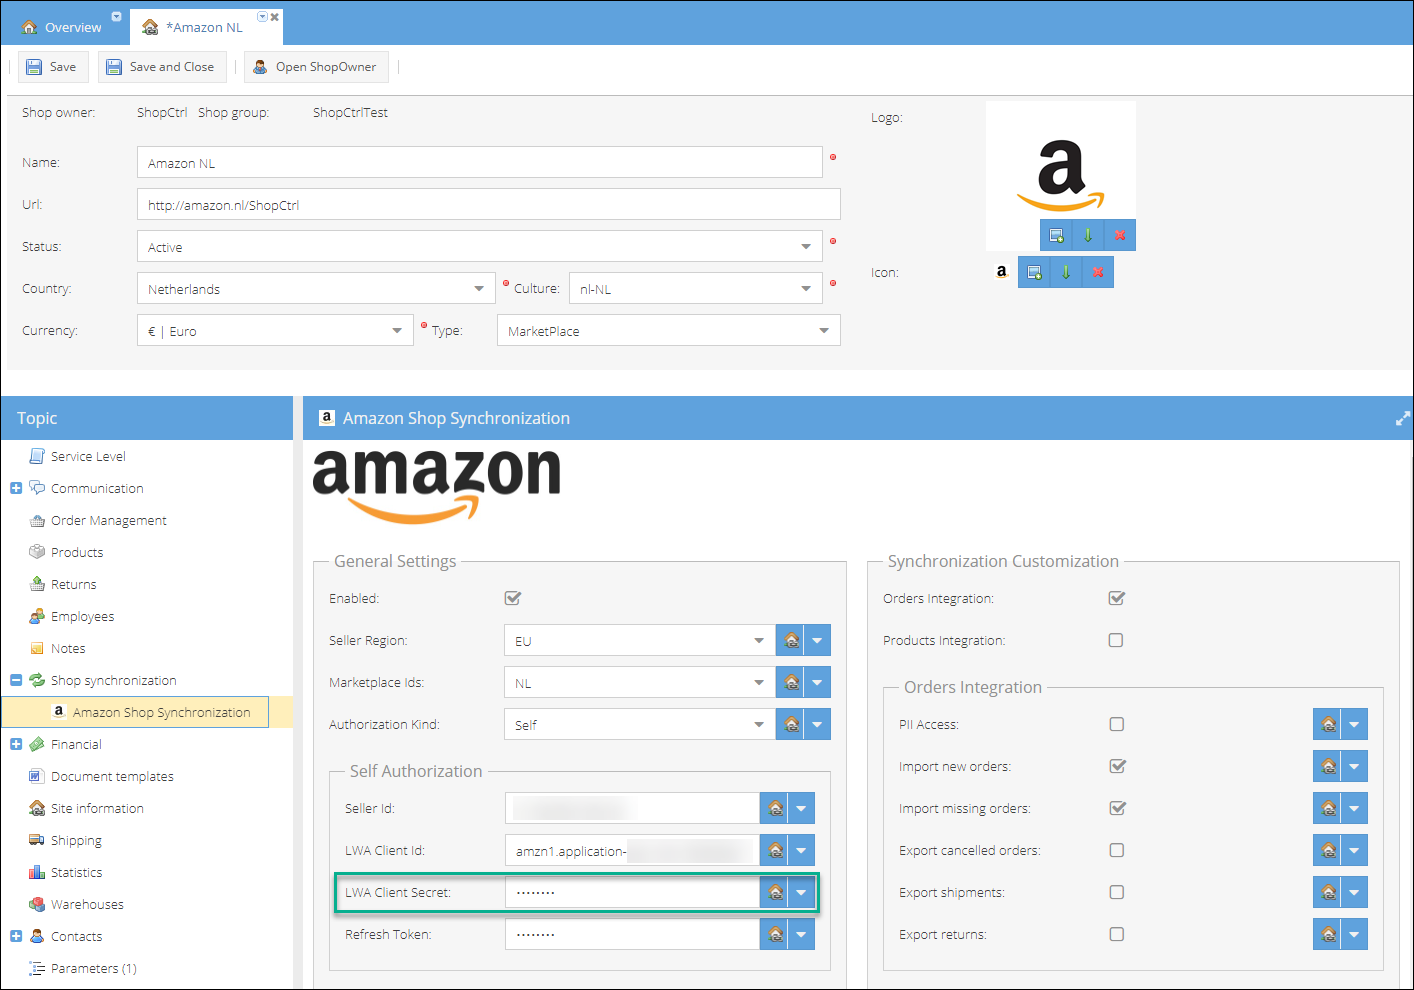Open LWA Client Secret level arrow menu
This screenshot has height=990, width=1414.
point(801,892)
